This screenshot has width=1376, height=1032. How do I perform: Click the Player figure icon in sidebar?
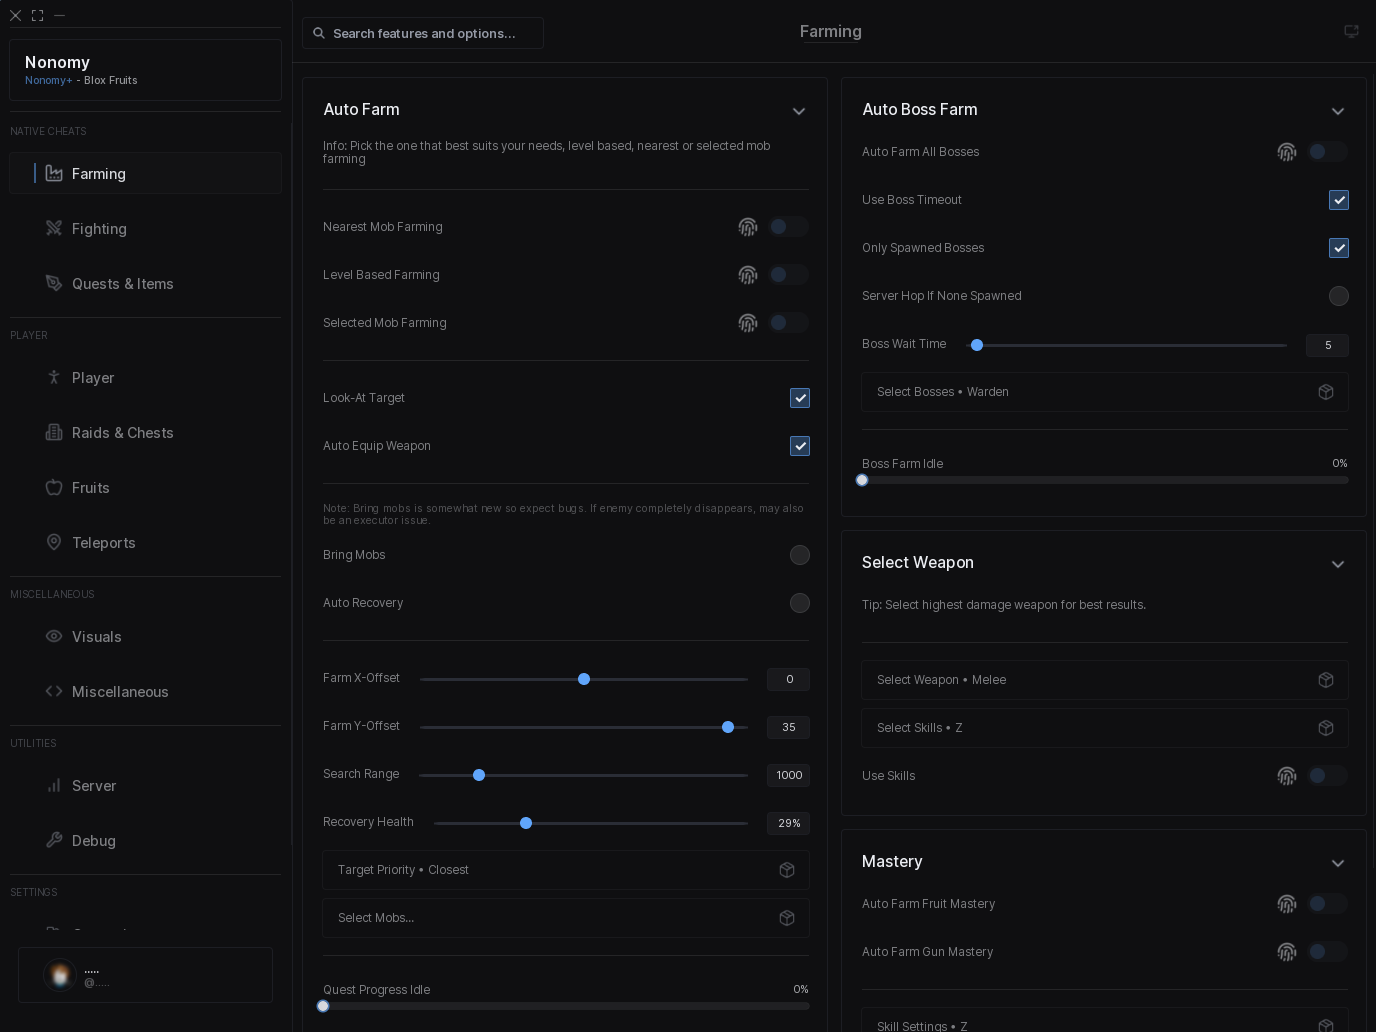[54, 377]
